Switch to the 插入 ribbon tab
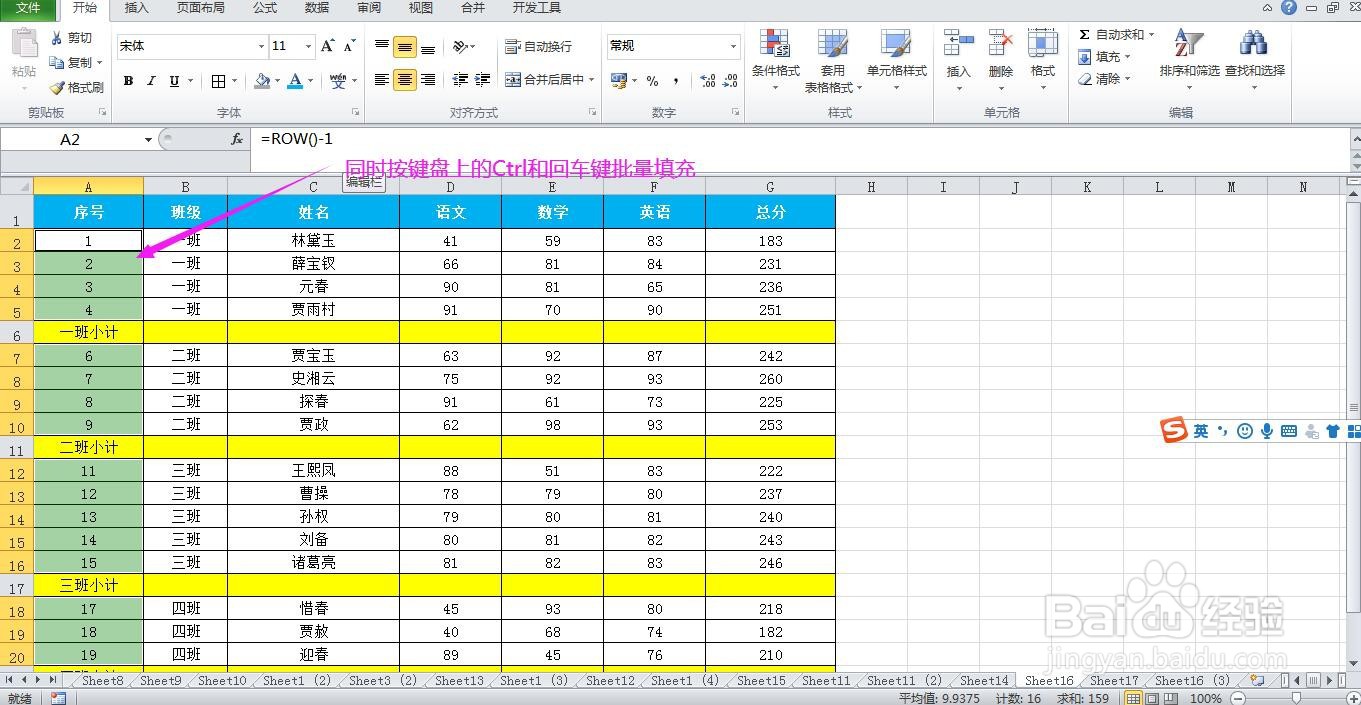This screenshot has width=1361, height=705. pos(136,9)
